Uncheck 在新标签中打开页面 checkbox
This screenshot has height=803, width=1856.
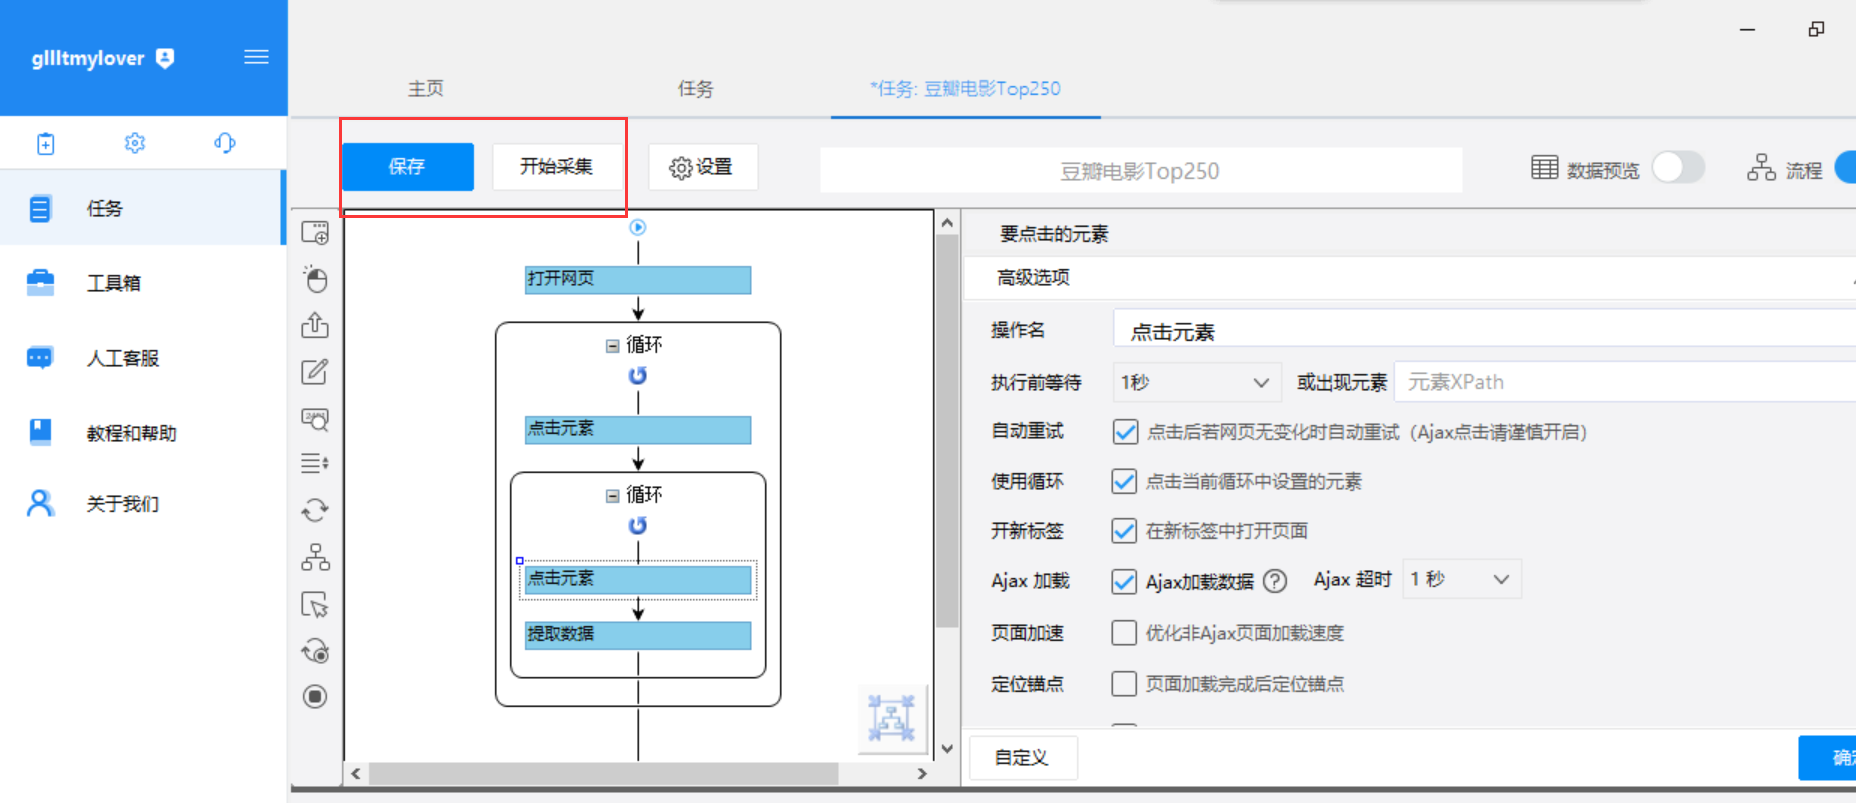point(1124,531)
